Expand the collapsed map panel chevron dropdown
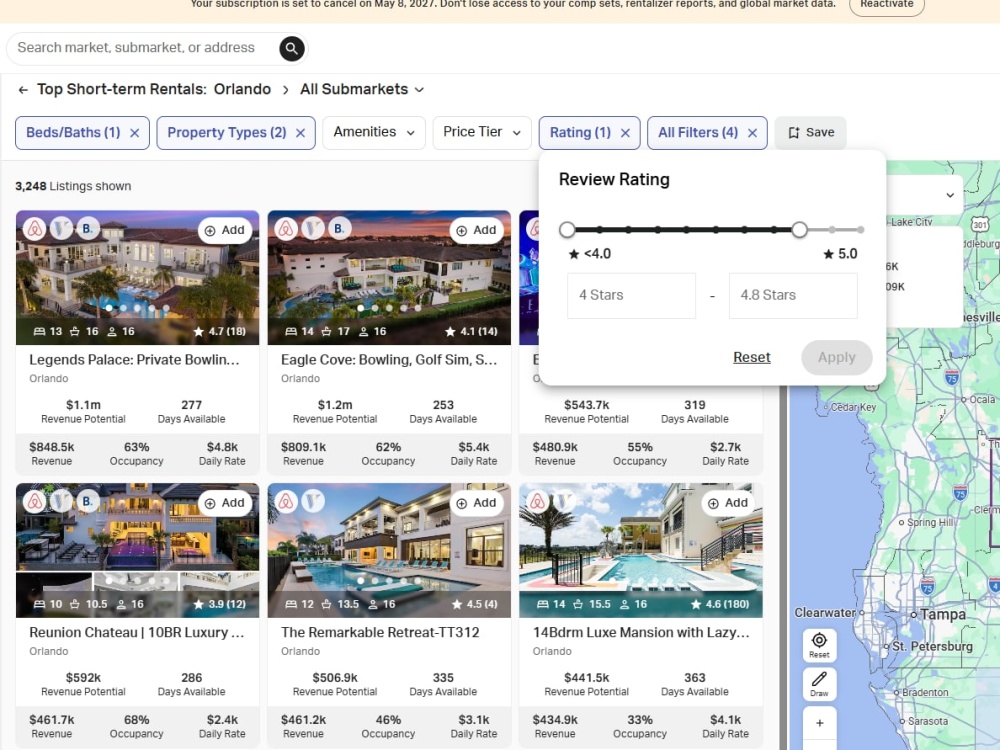This screenshot has height=750, width=1000. pyautogui.click(x=950, y=195)
